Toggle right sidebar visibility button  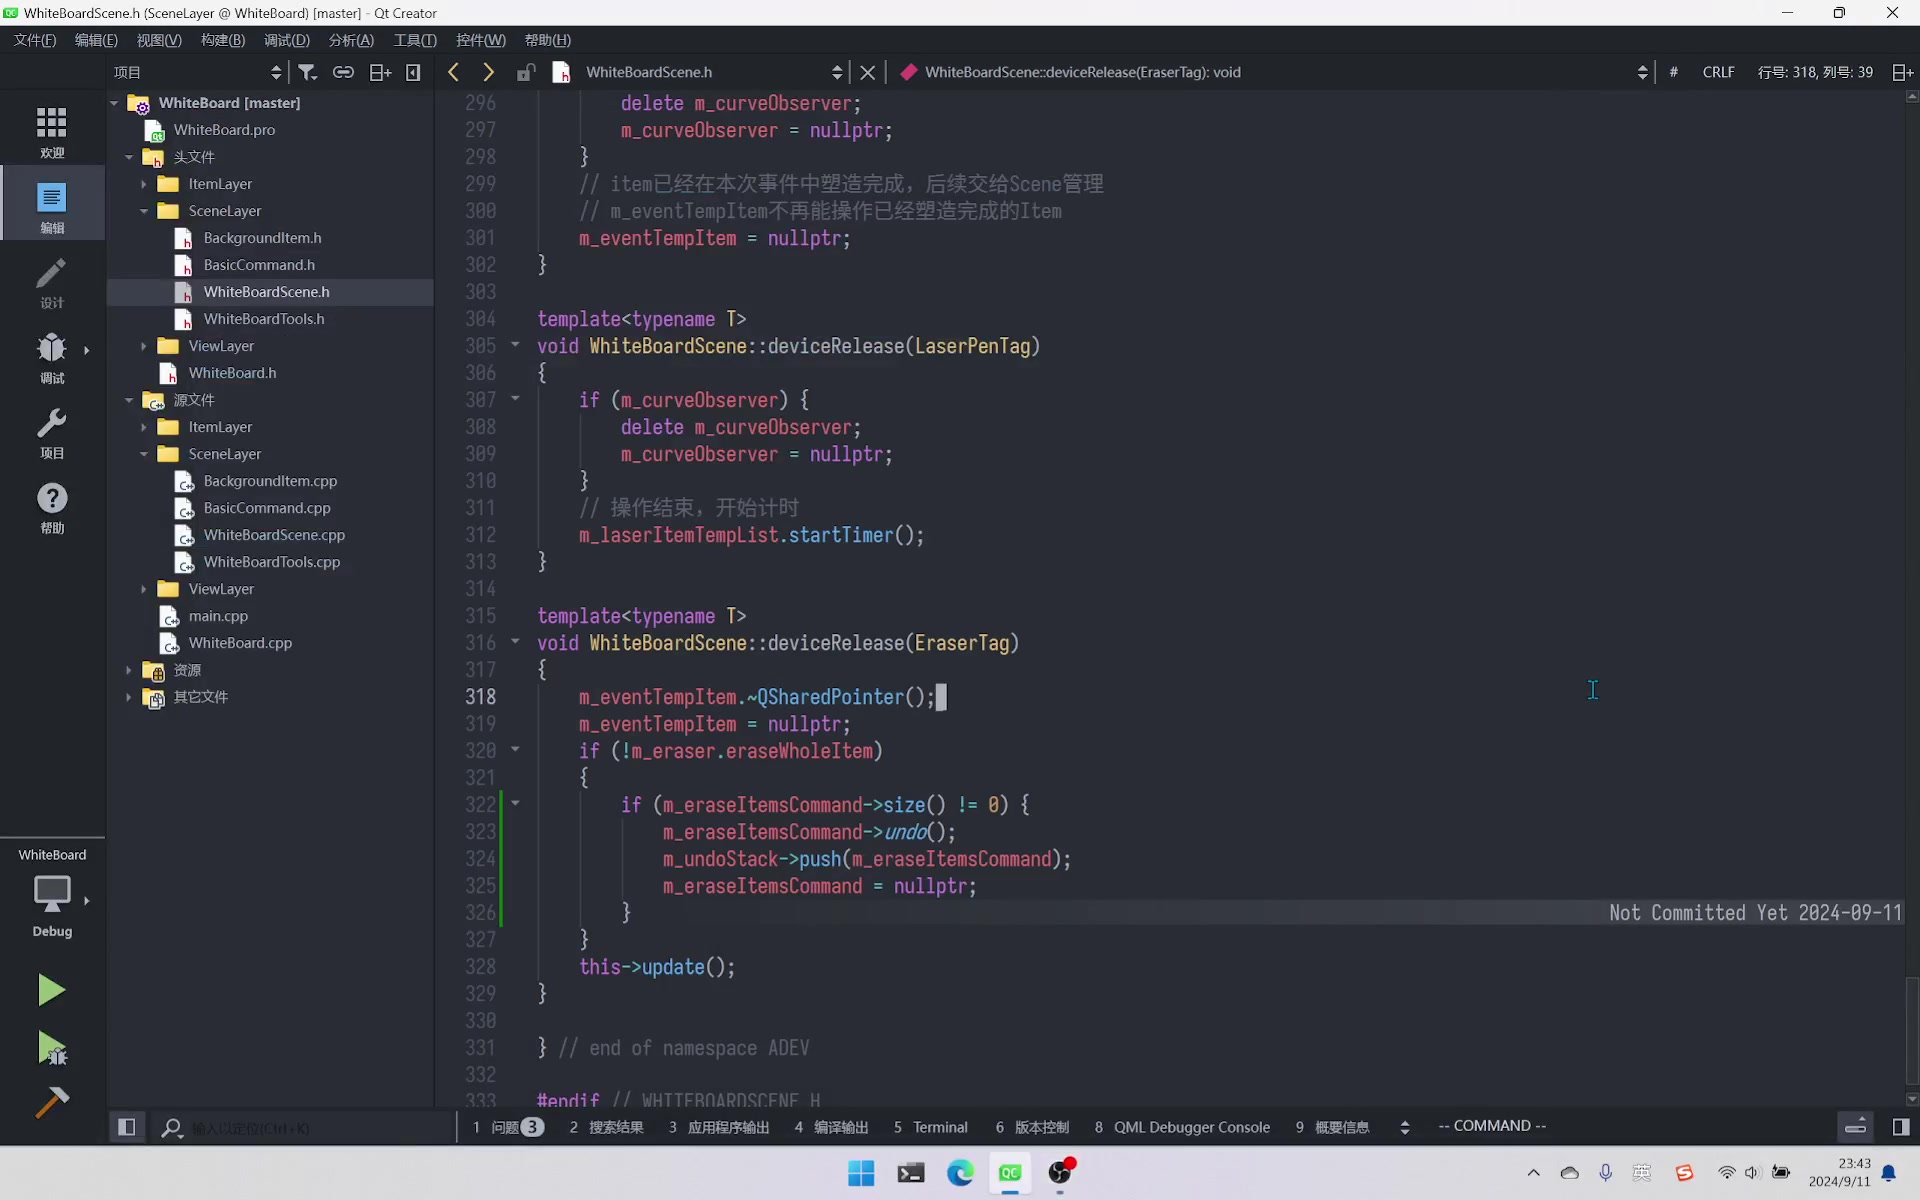1901,1127
